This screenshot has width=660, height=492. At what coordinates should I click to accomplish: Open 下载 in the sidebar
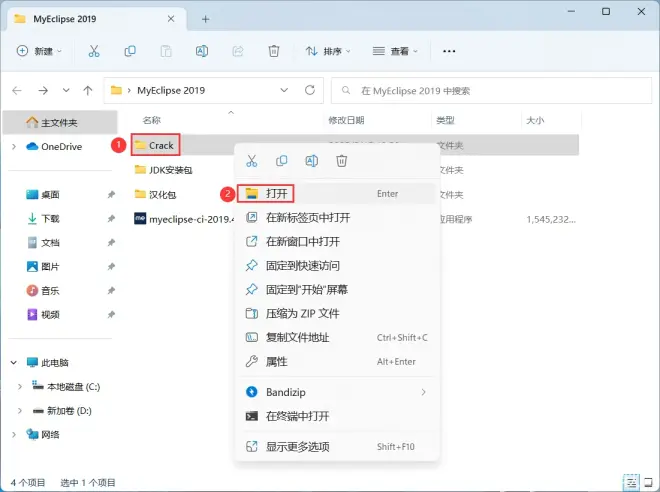coord(51,218)
